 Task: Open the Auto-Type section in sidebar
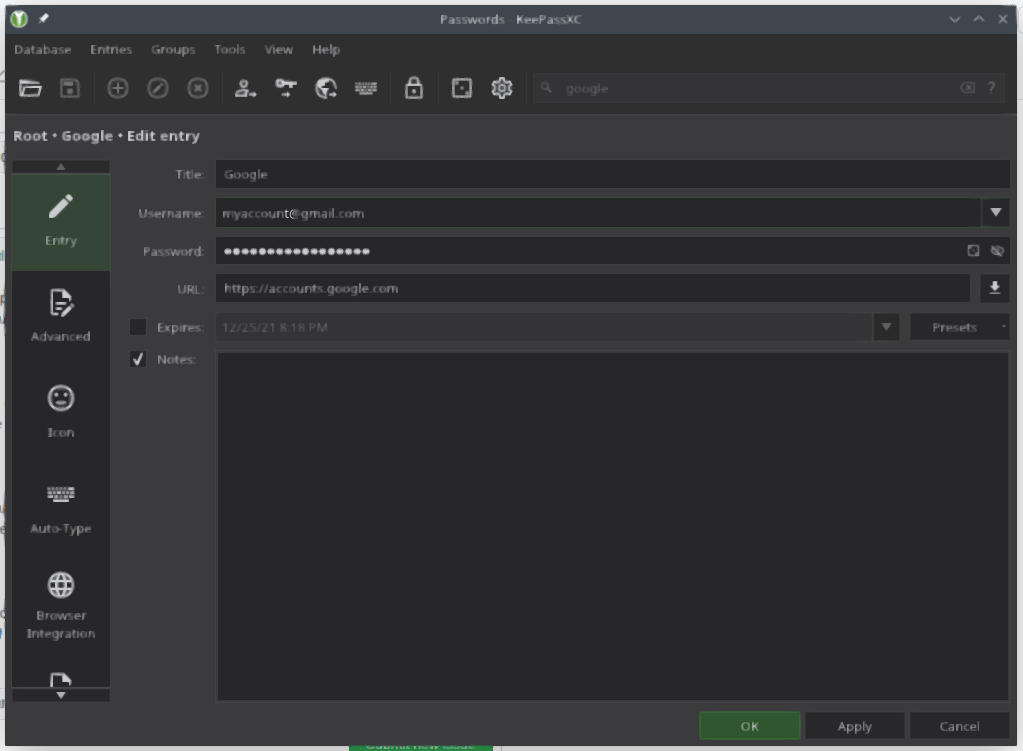pyautogui.click(x=61, y=509)
